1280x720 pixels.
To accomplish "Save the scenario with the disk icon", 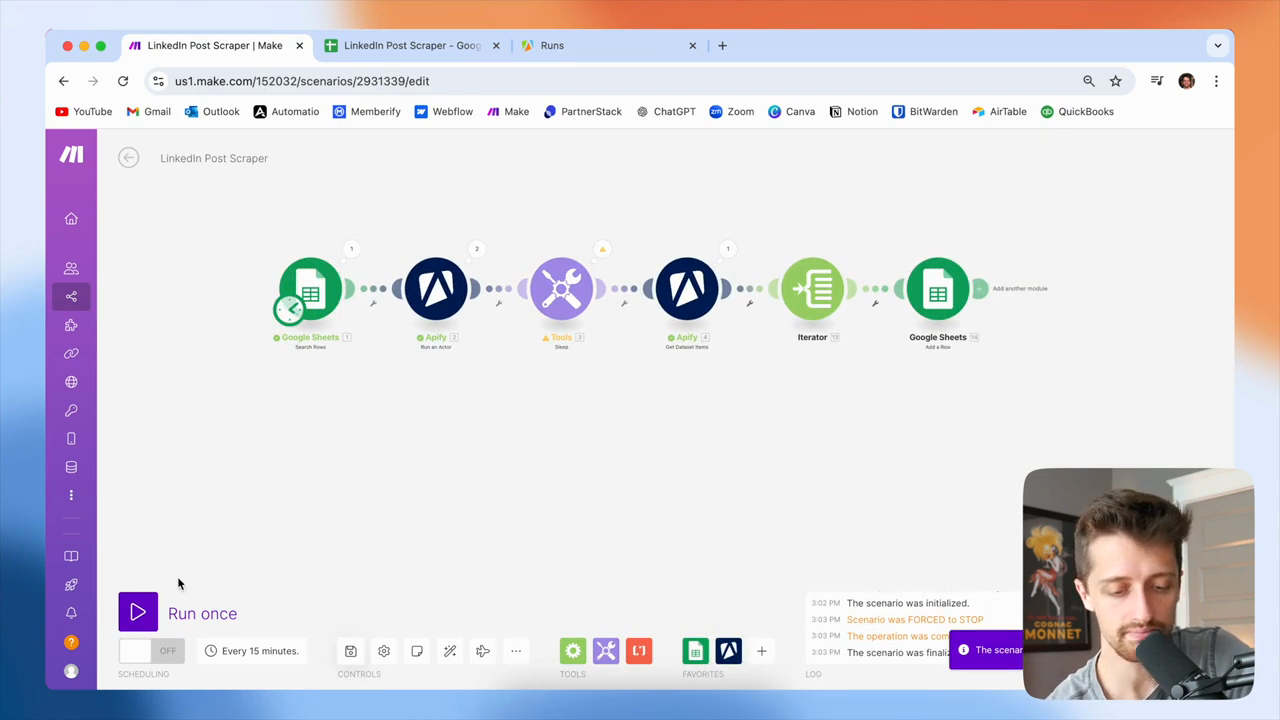I will click(351, 651).
